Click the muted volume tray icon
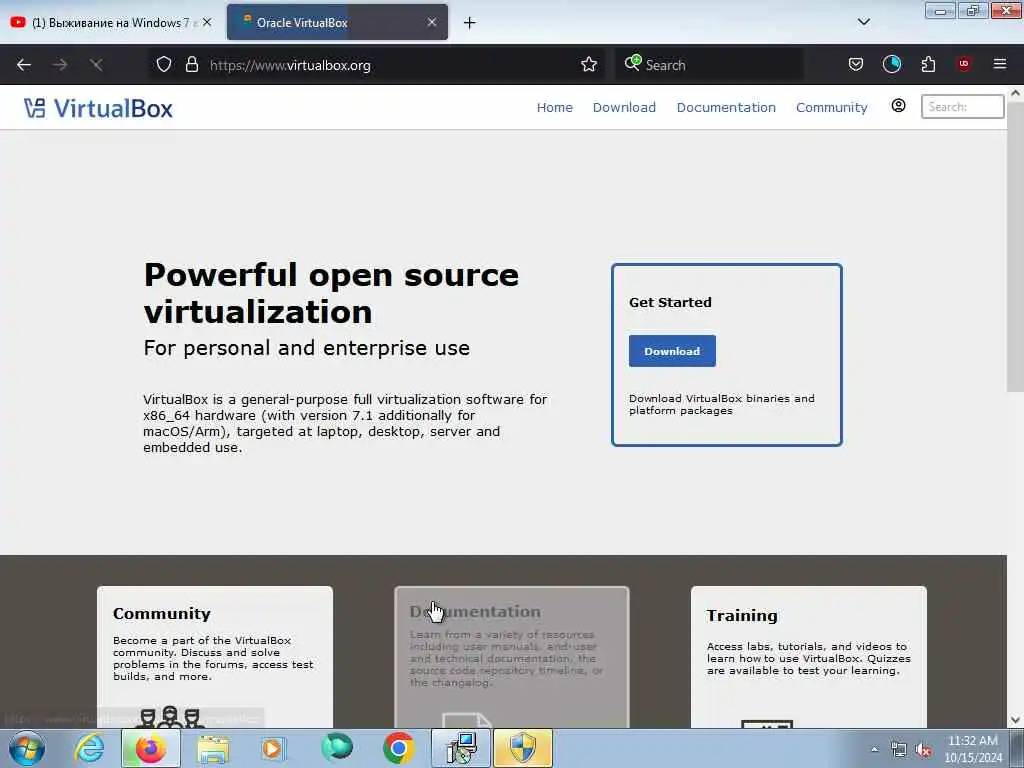This screenshot has width=1024, height=768. coord(923,750)
